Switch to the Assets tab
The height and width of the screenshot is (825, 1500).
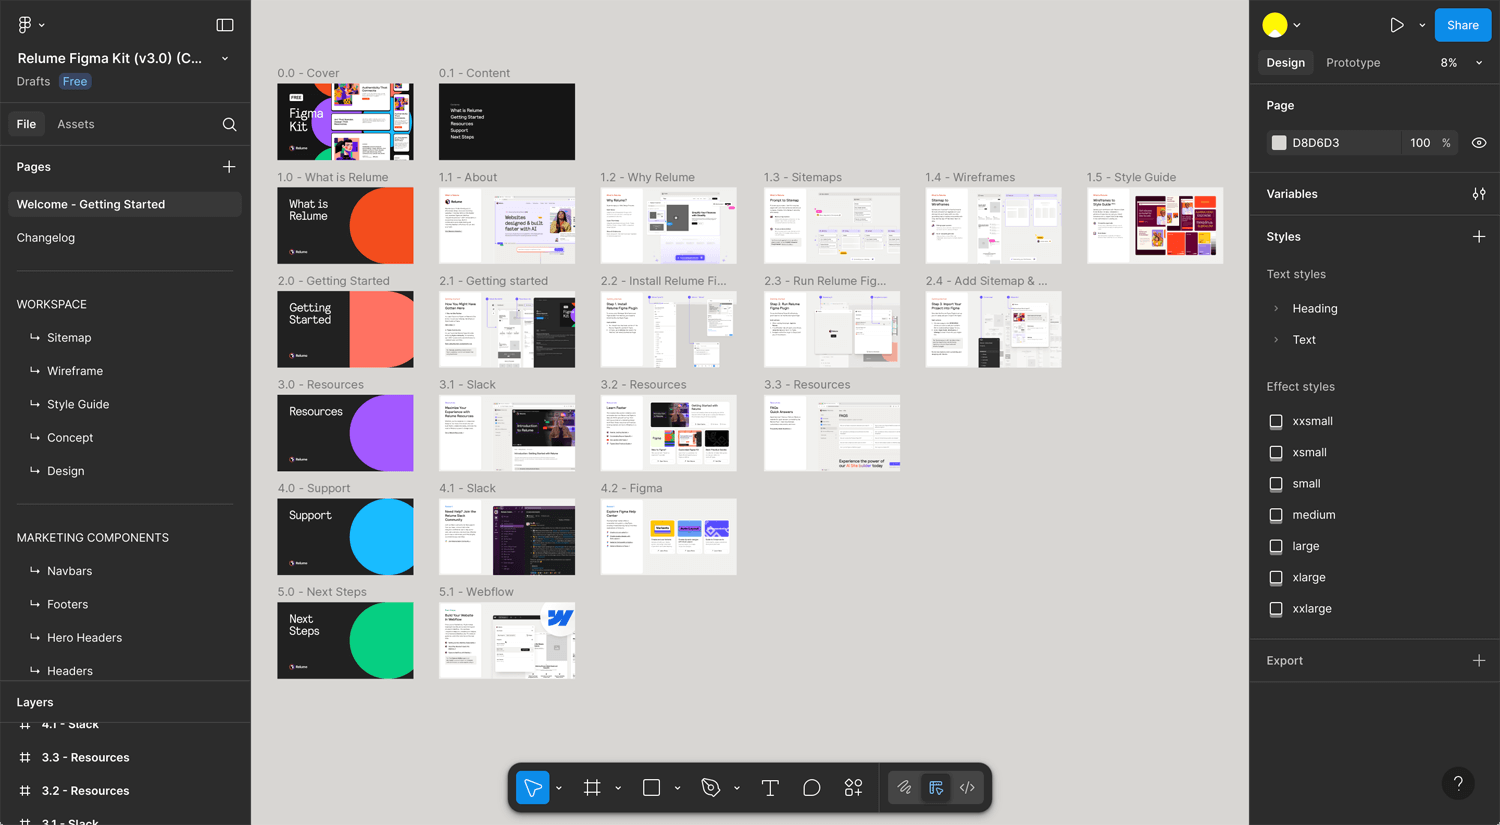point(76,124)
